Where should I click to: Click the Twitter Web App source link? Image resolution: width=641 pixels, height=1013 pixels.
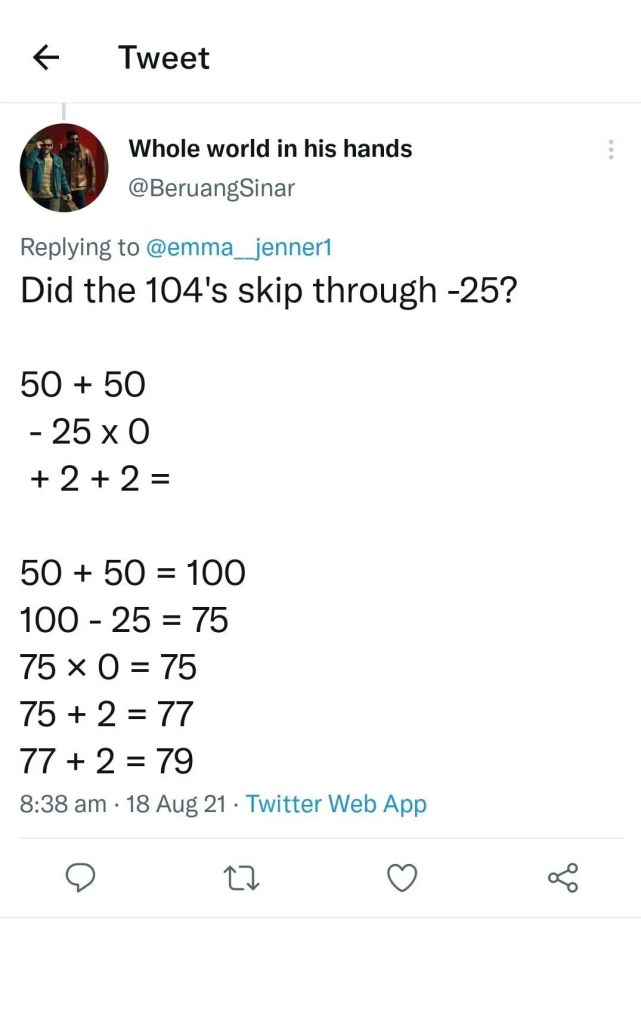tap(336, 804)
